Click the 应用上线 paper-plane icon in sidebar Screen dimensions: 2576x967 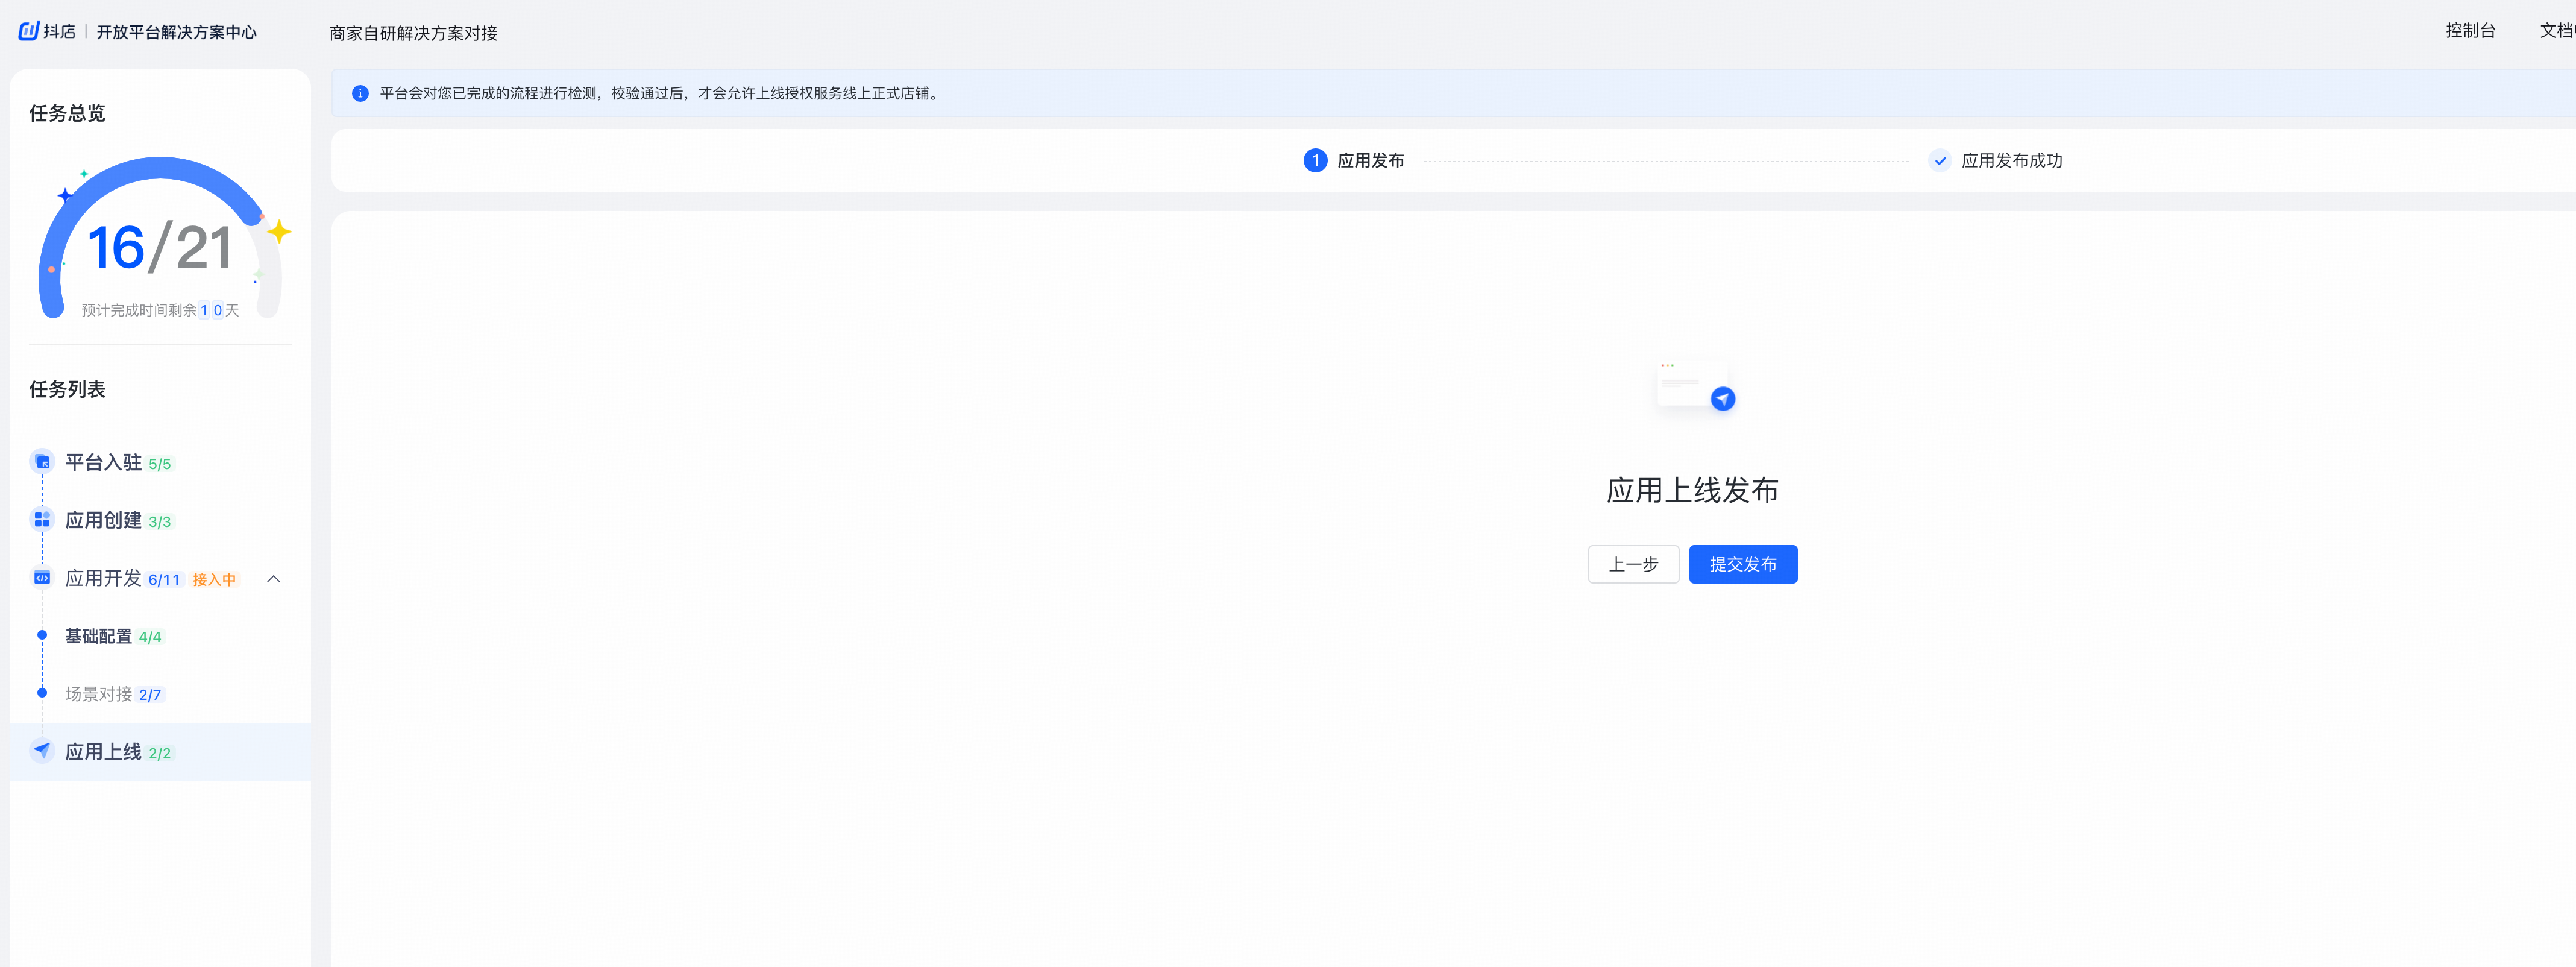point(42,750)
